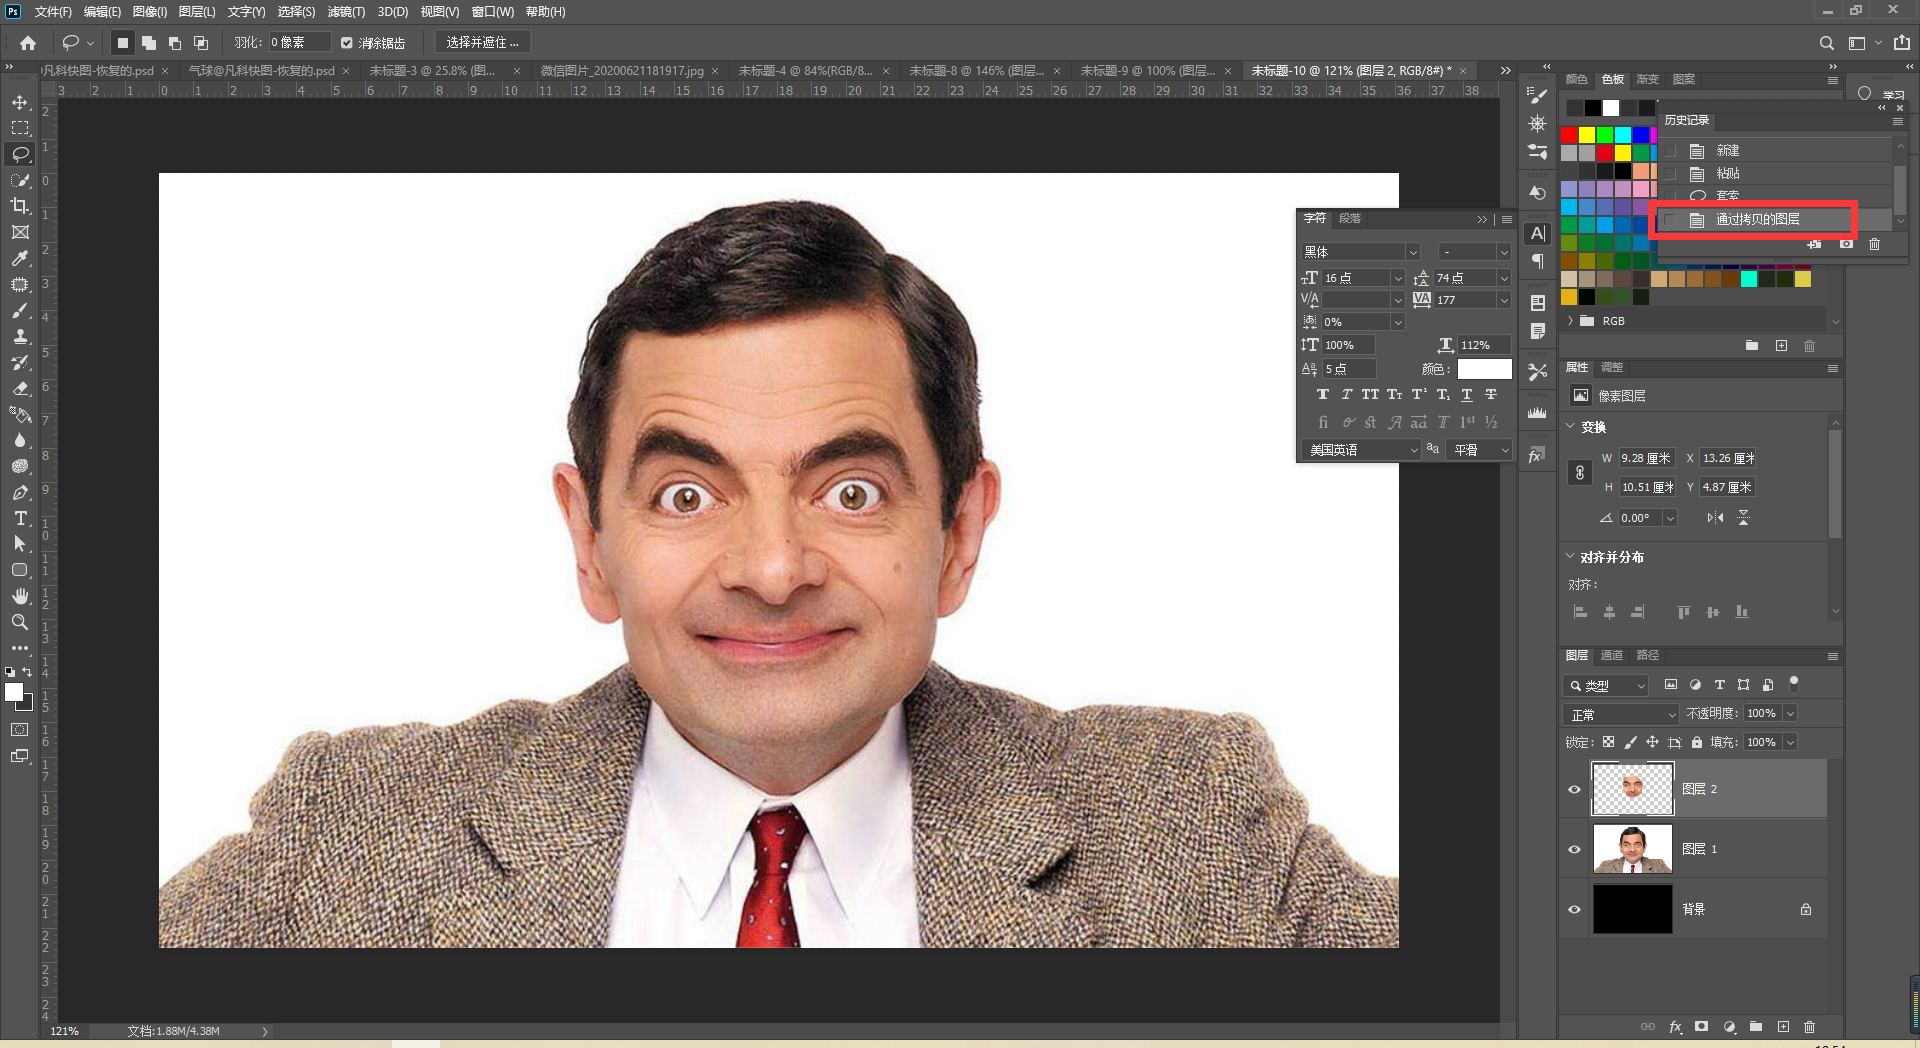Click the Character panel 颜色 white swatch
This screenshot has width=1920, height=1048.
click(x=1485, y=369)
